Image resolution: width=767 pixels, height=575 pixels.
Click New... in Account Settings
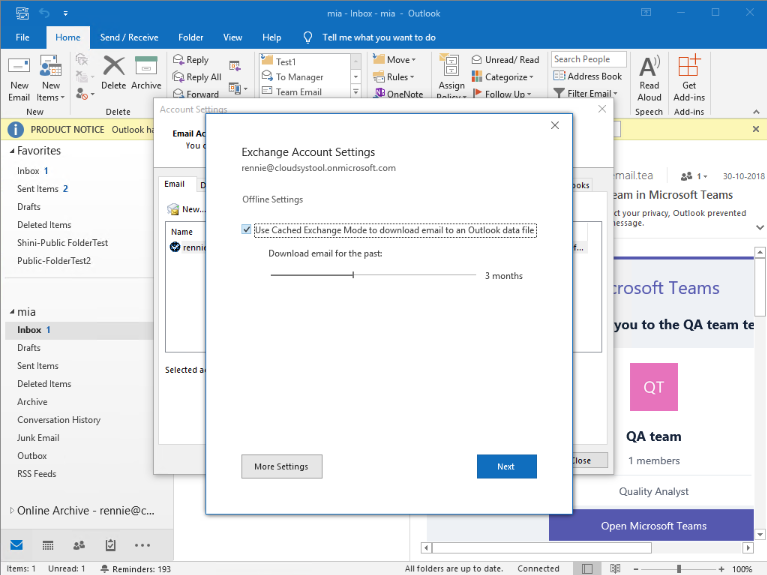tap(186, 209)
